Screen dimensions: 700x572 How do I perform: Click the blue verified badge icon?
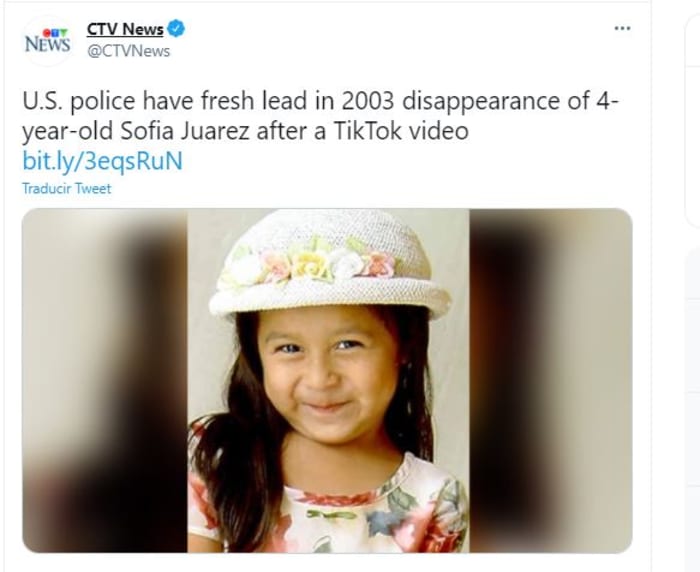(x=176, y=29)
